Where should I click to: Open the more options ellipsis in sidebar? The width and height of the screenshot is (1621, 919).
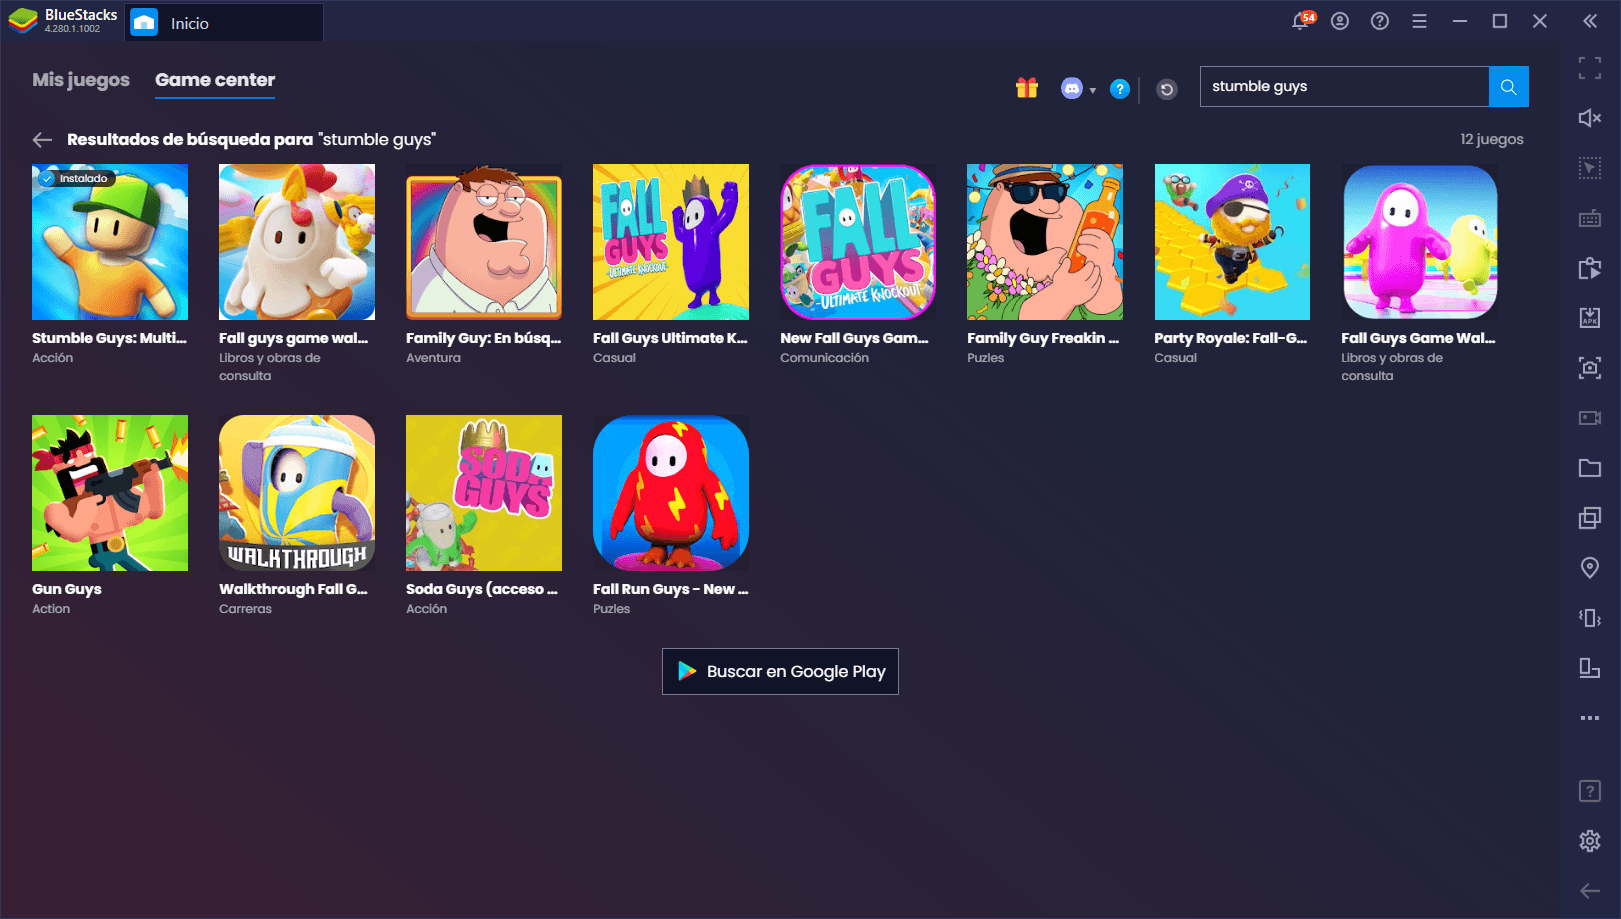1590,718
